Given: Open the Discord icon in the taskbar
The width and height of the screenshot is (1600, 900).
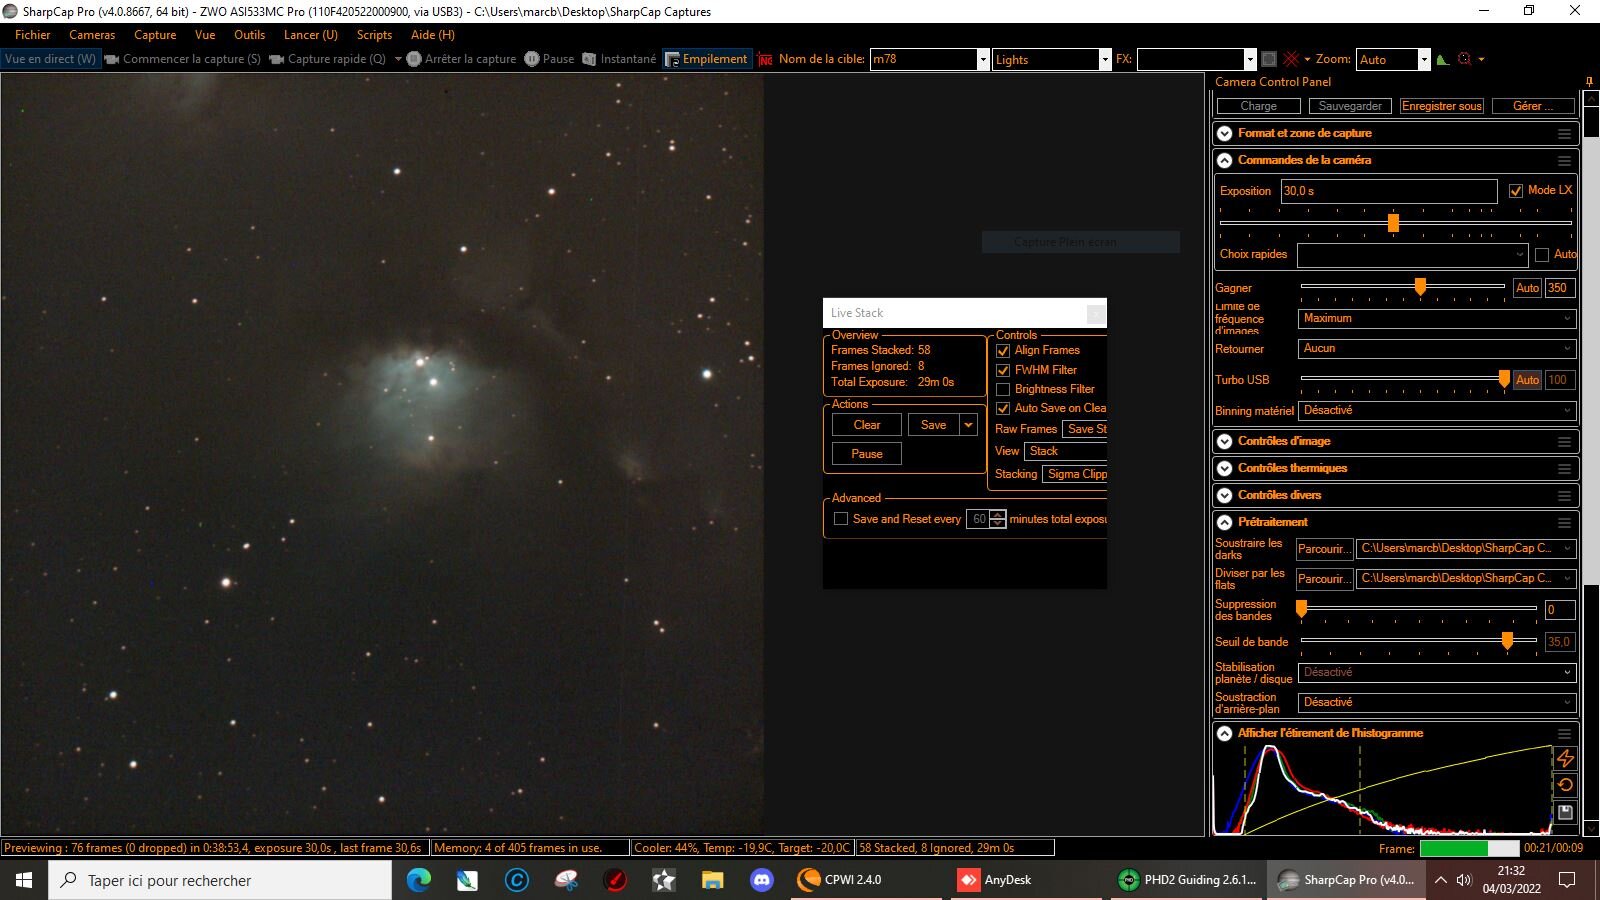Looking at the screenshot, I should click(762, 880).
